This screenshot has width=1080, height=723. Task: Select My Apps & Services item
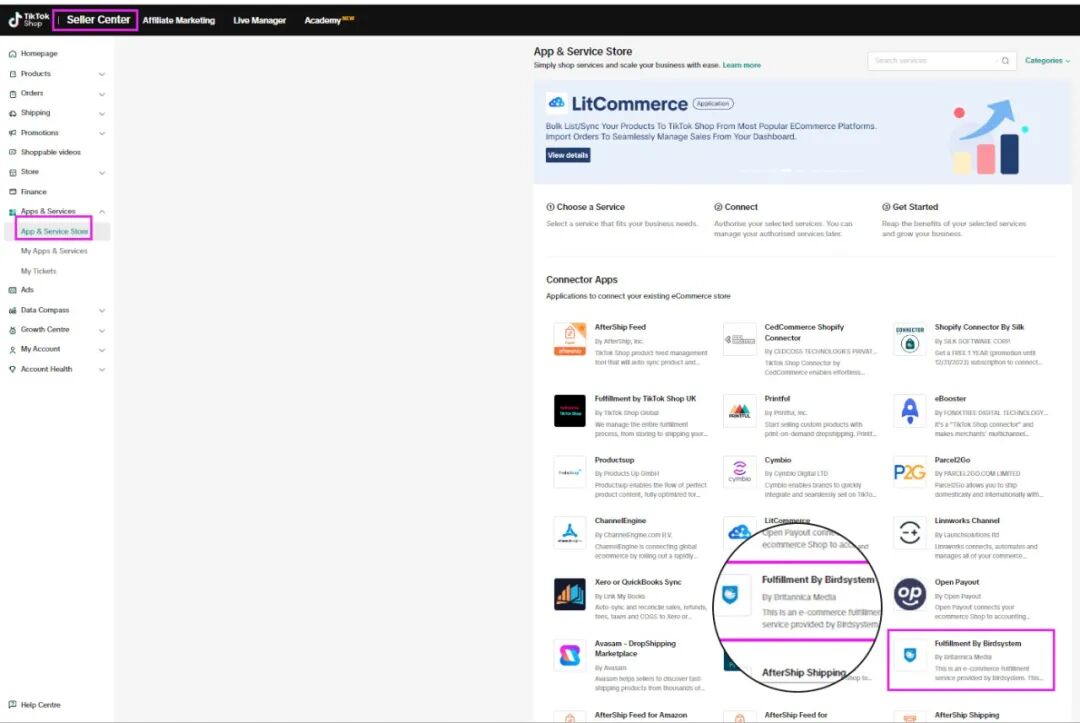pyautogui.click(x=54, y=251)
